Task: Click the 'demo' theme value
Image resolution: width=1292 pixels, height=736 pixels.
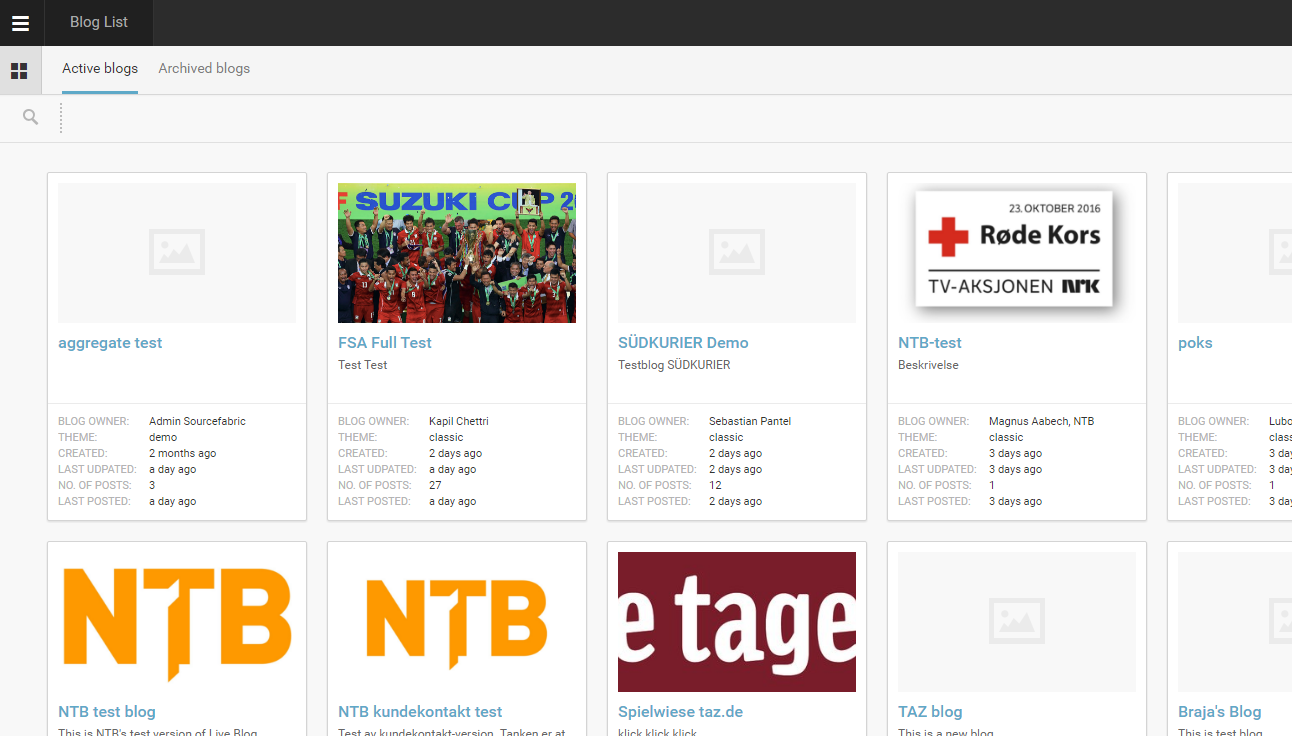Action: click(163, 437)
